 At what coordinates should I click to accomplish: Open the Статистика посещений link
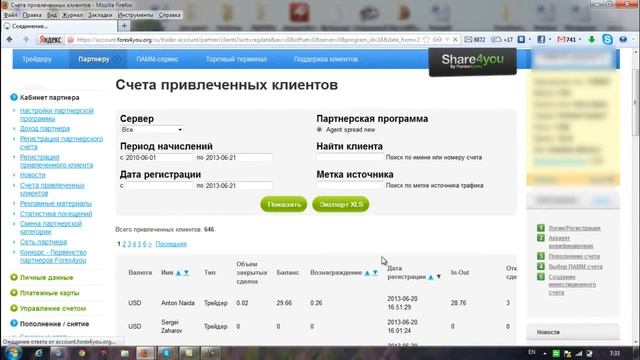56,214
